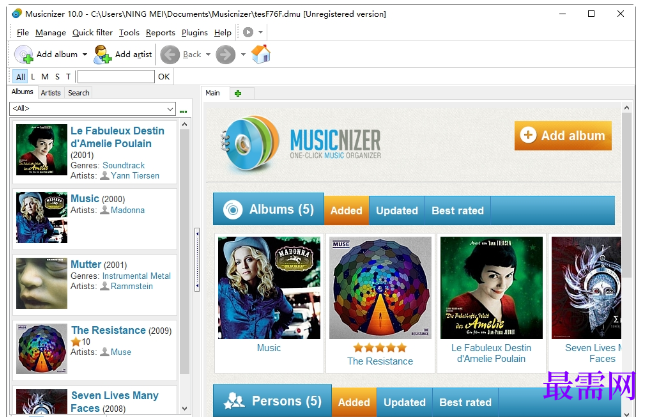
Task: Open the Plugins menu
Action: point(194,33)
